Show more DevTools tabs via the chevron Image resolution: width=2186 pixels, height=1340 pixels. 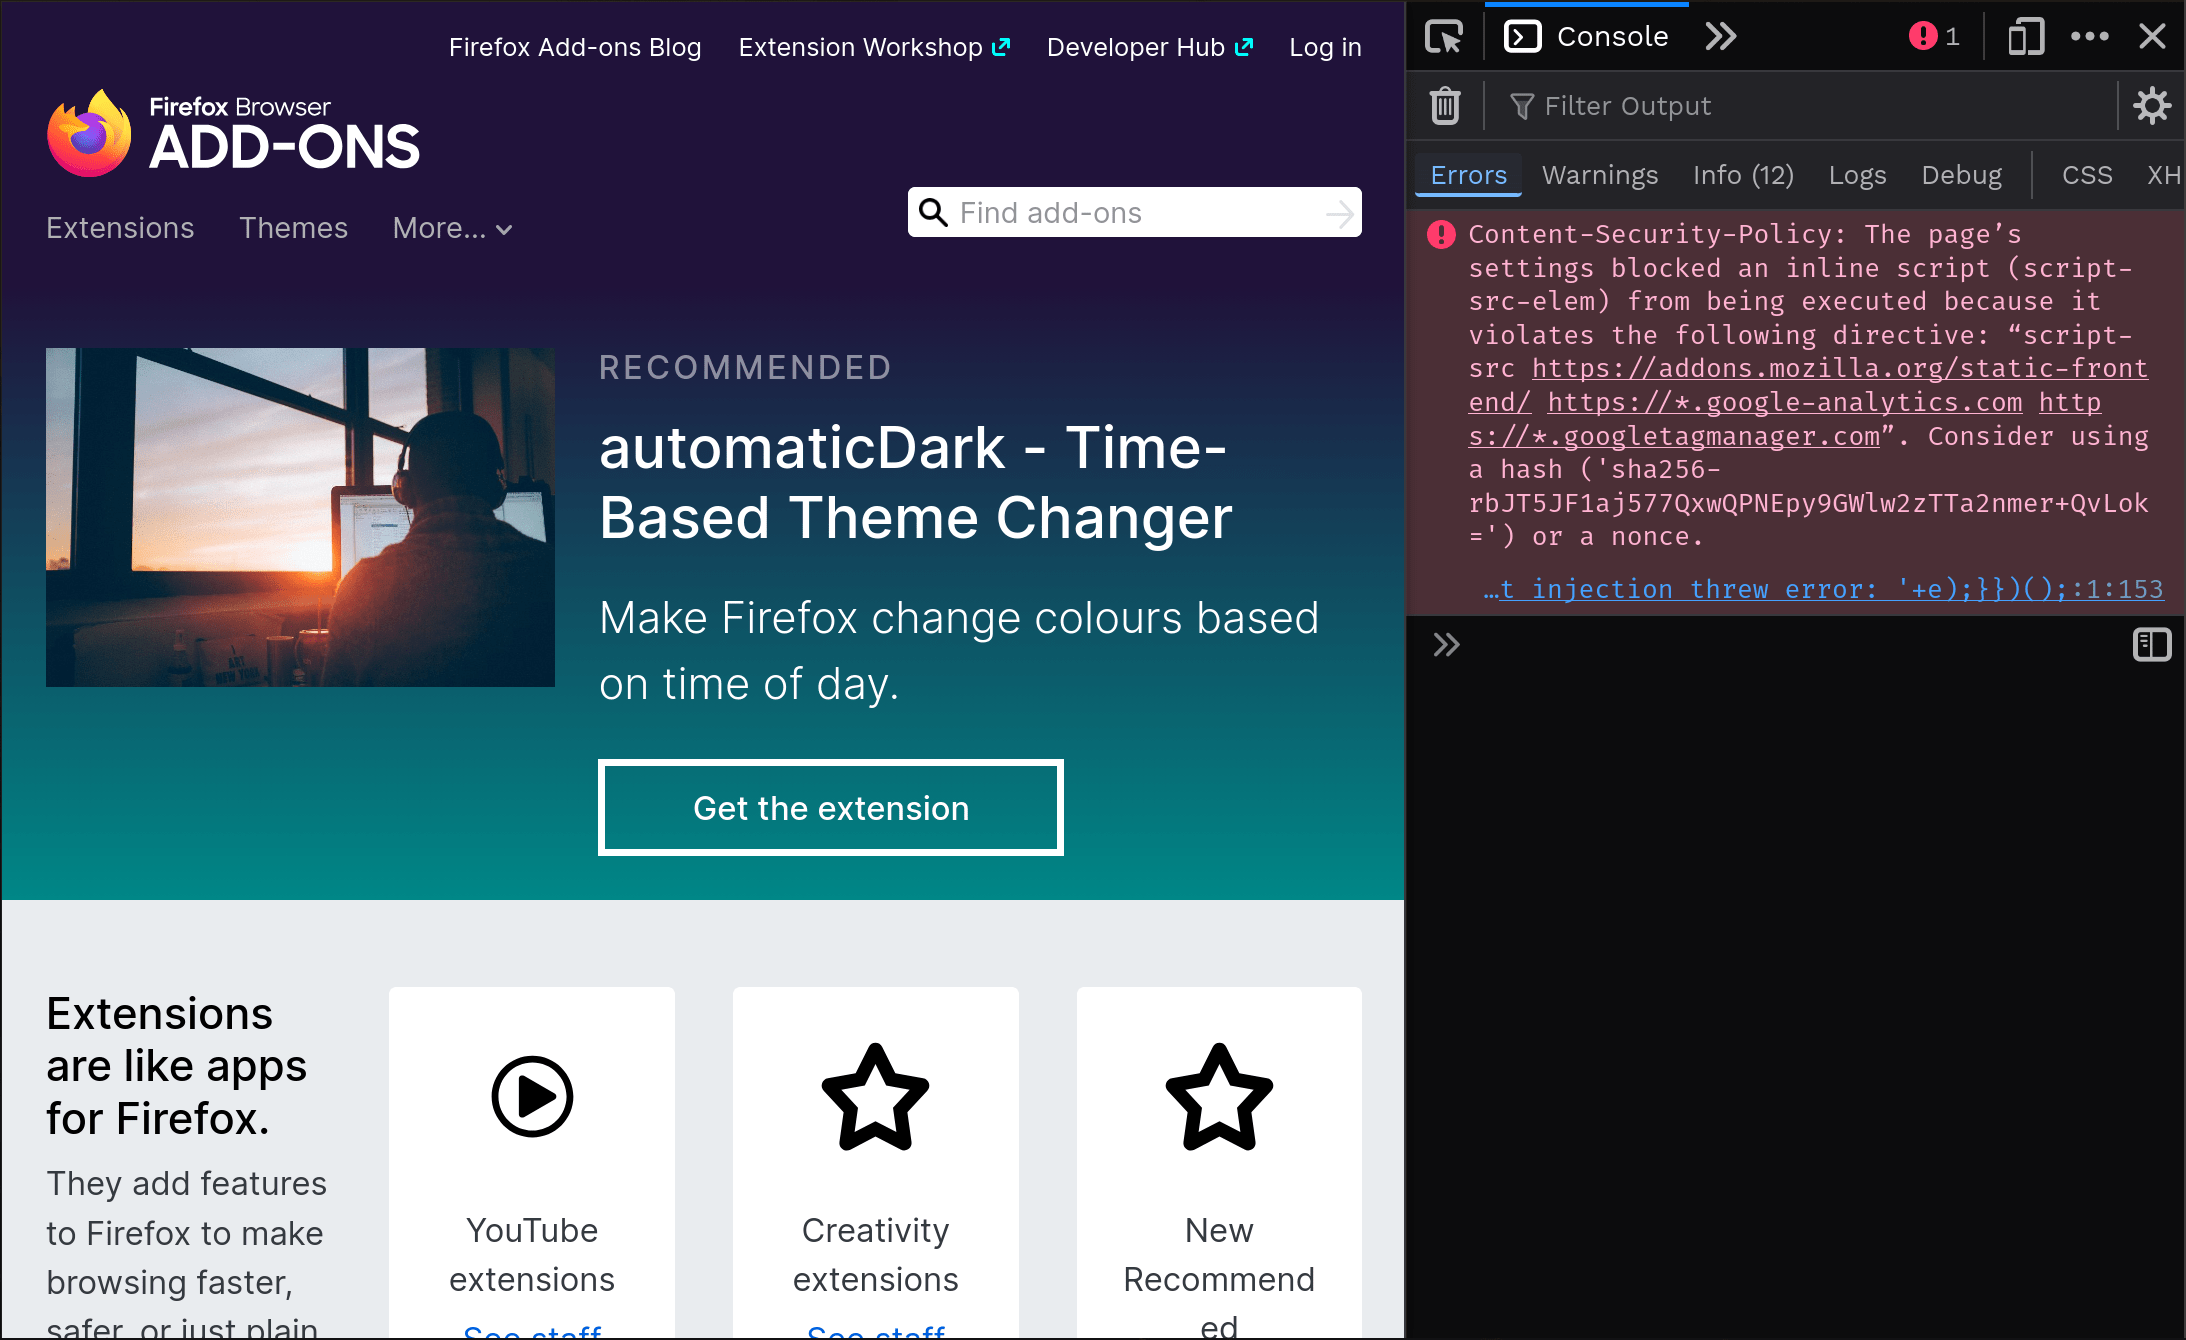[1721, 36]
